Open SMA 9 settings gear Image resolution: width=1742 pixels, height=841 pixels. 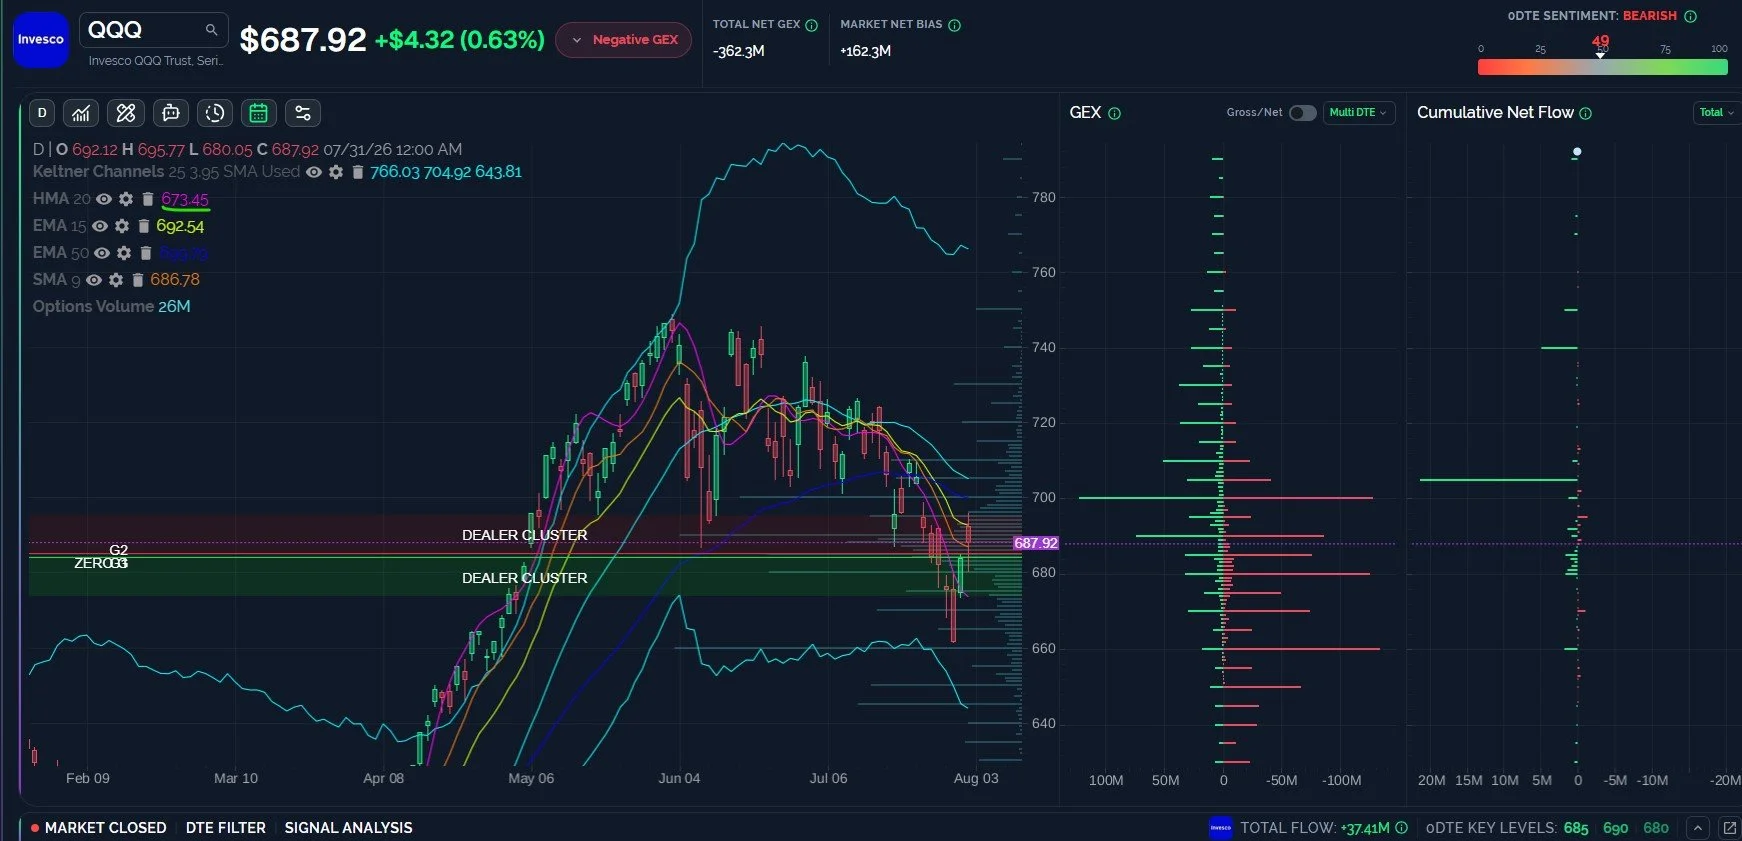pos(116,280)
